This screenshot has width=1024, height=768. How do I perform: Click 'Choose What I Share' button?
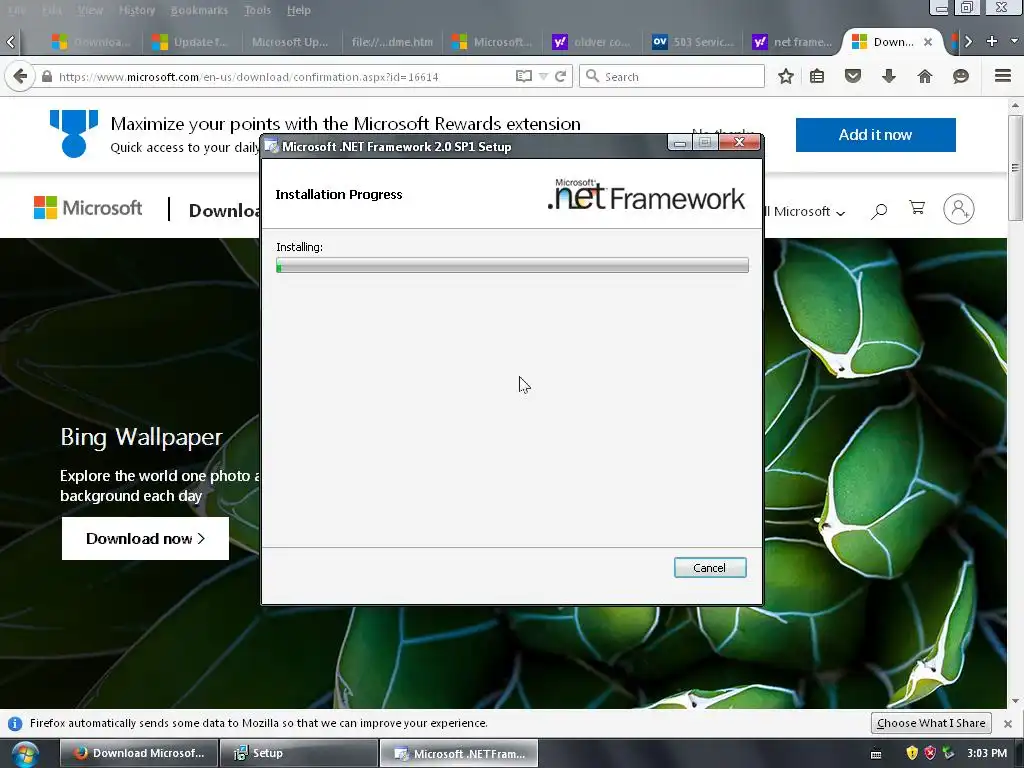pyautogui.click(x=931, y=723)
